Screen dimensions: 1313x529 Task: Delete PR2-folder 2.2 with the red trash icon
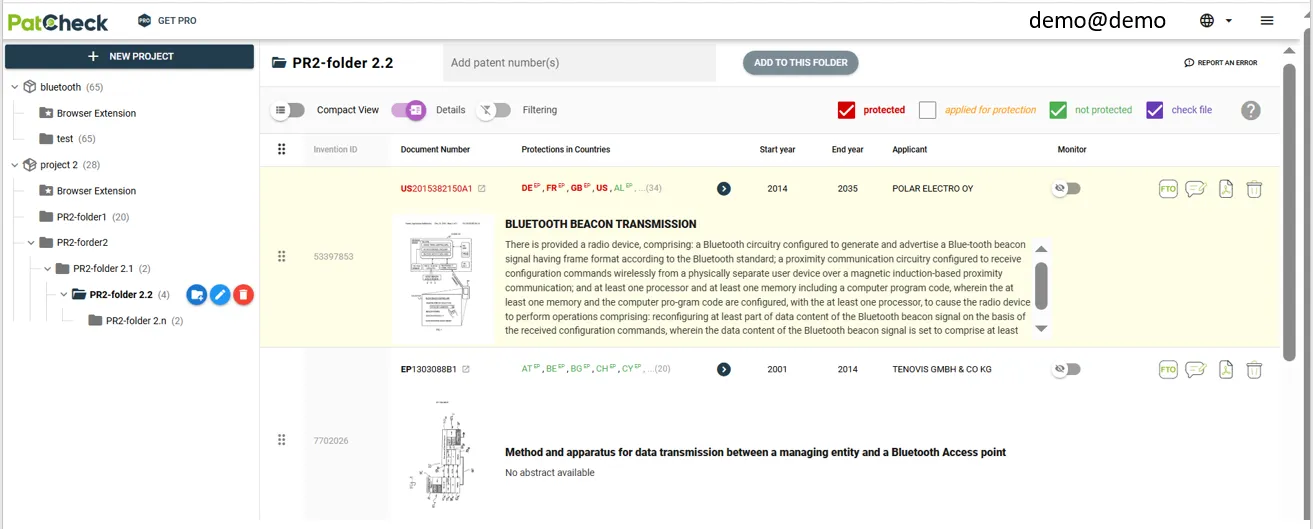point(243,295)
